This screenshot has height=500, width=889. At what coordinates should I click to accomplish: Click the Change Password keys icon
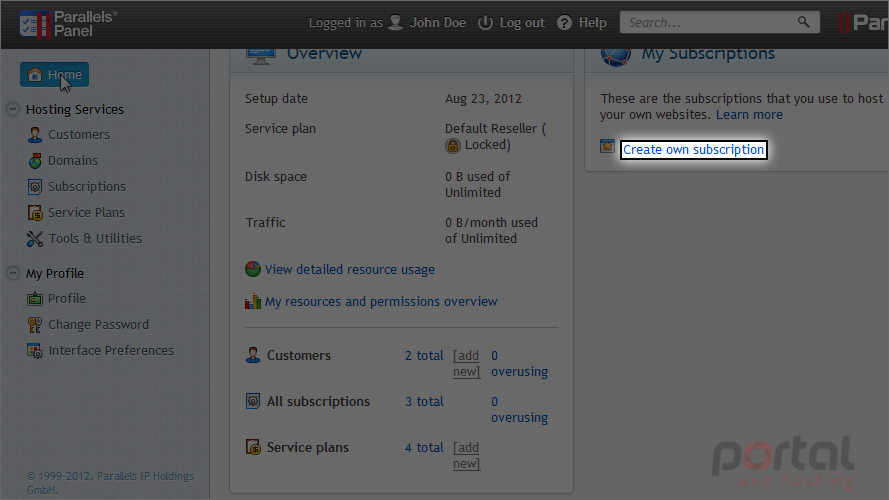(35, 325)
